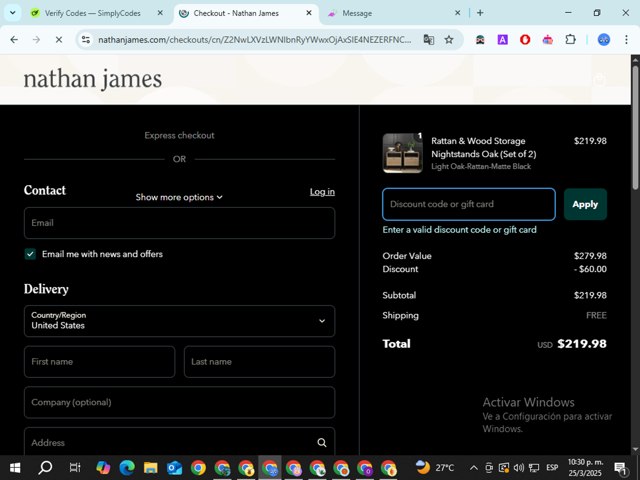This screenshot has height=480, width=640.
Task: Open the taskbar clock and date
Action: pos(585,468)
